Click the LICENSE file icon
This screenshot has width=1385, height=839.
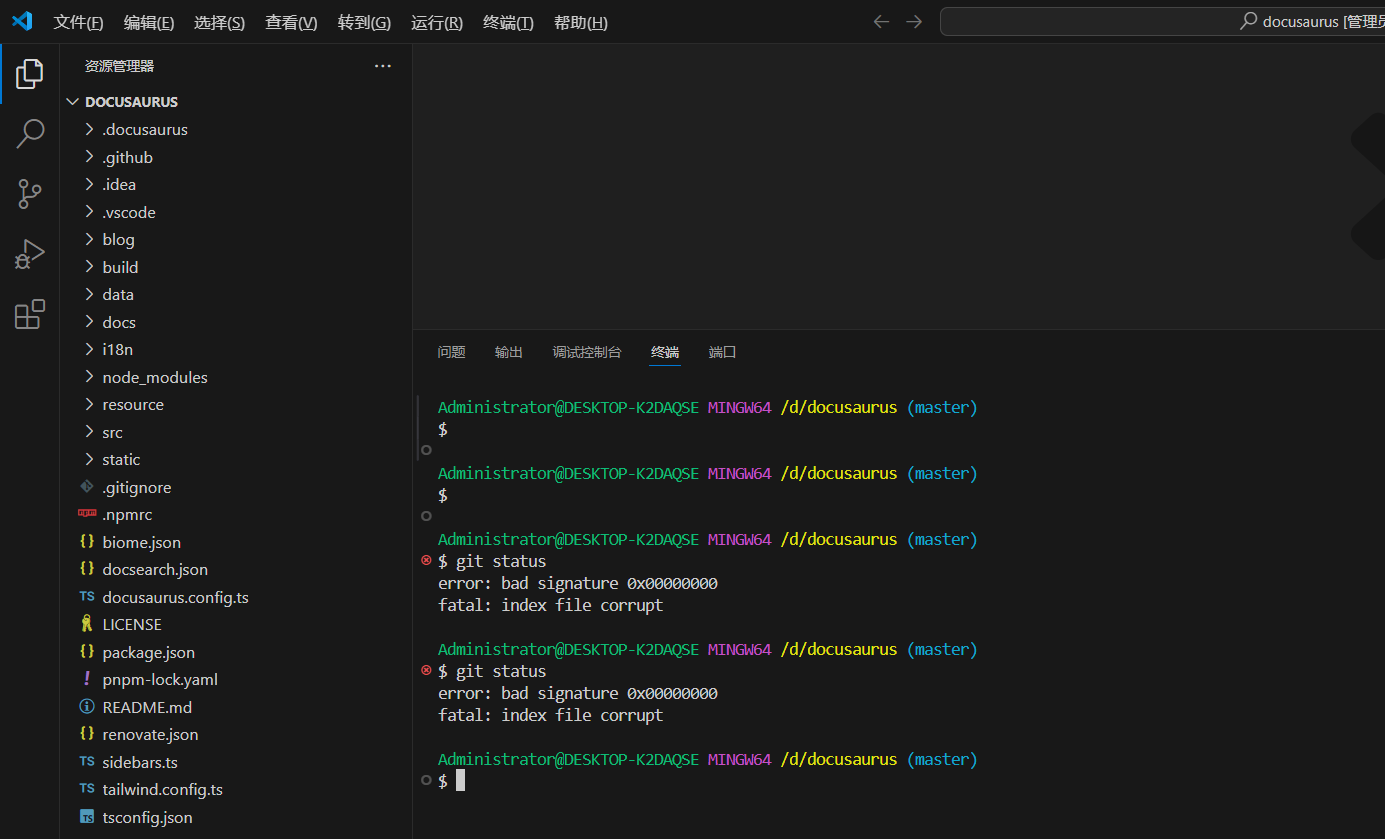click(x=87, y=624)
